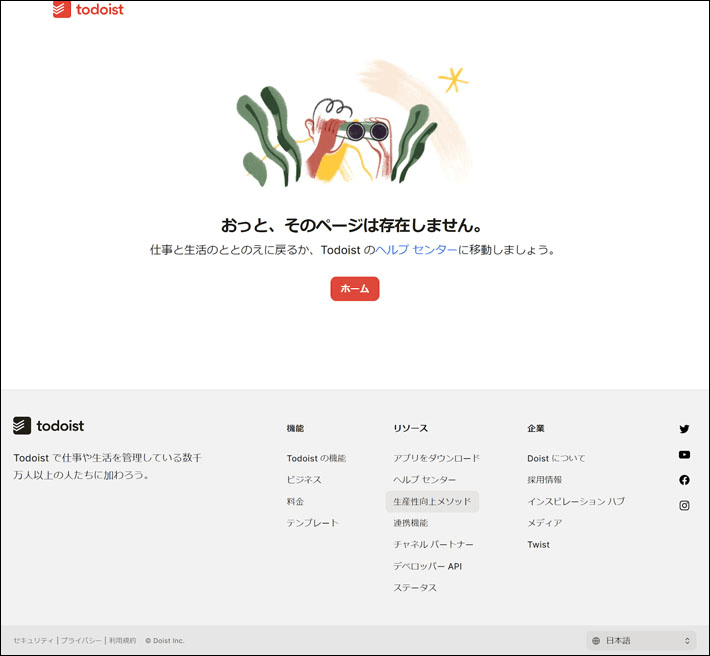Image resolution: width=710 pixels, height=656 pixels.
Task: Click the 企業 footer column heading
Action: click(536, 428)
